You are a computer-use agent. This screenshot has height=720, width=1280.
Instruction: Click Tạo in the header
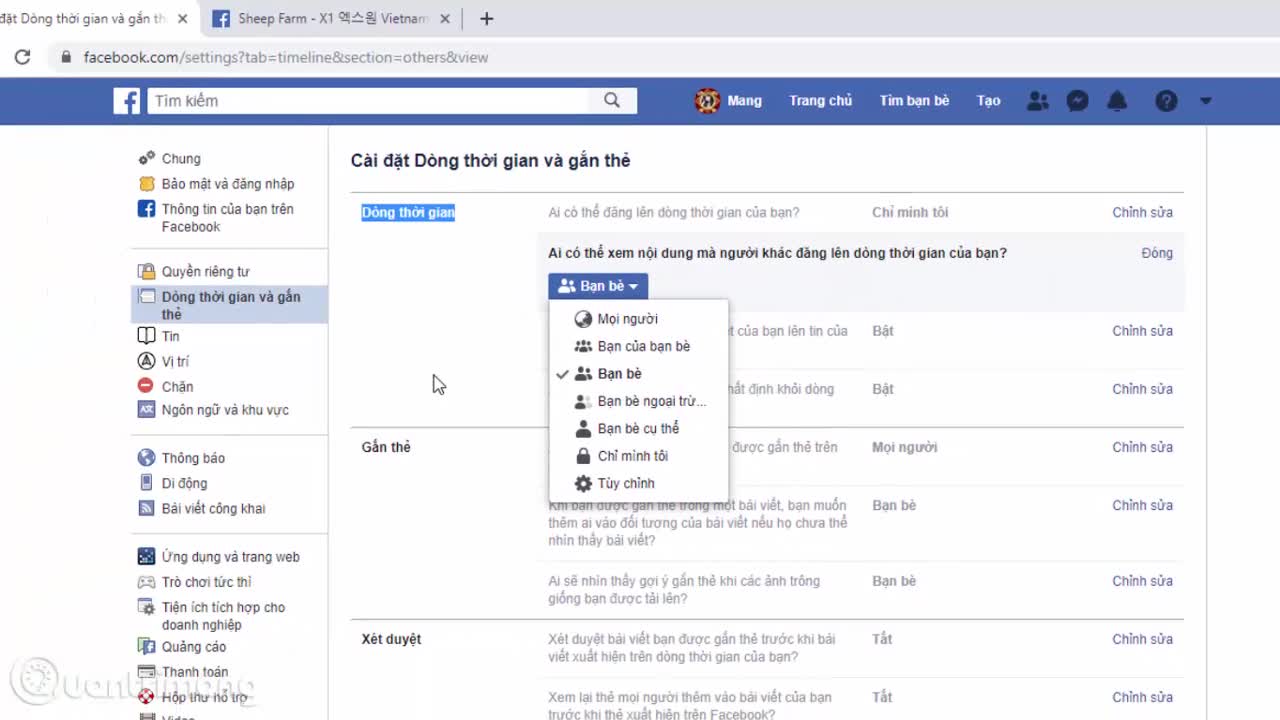click(x=988, y=101)
